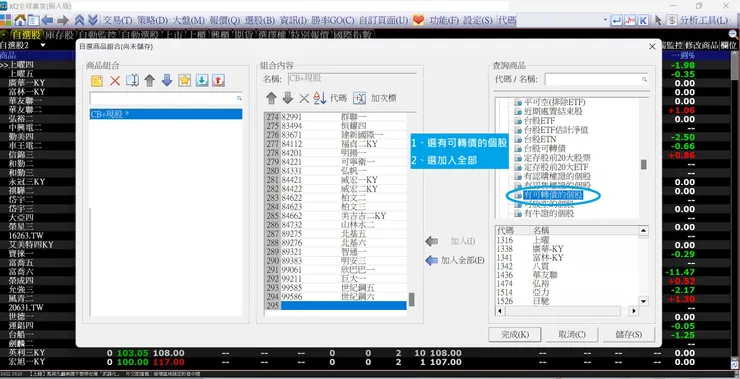Click the results list scroll down arrow

(x=643, y=301)
